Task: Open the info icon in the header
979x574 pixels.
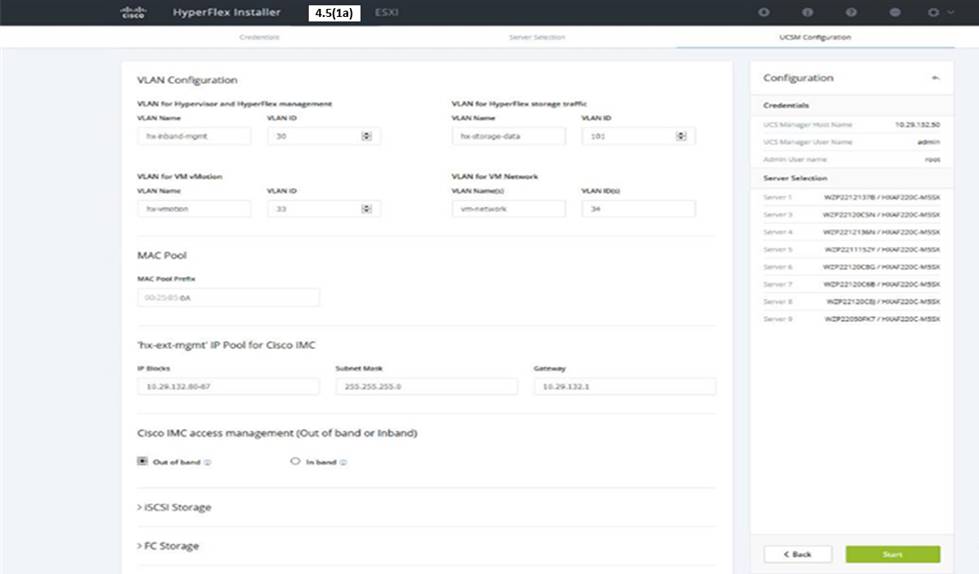Action: (x=807, y=12)
